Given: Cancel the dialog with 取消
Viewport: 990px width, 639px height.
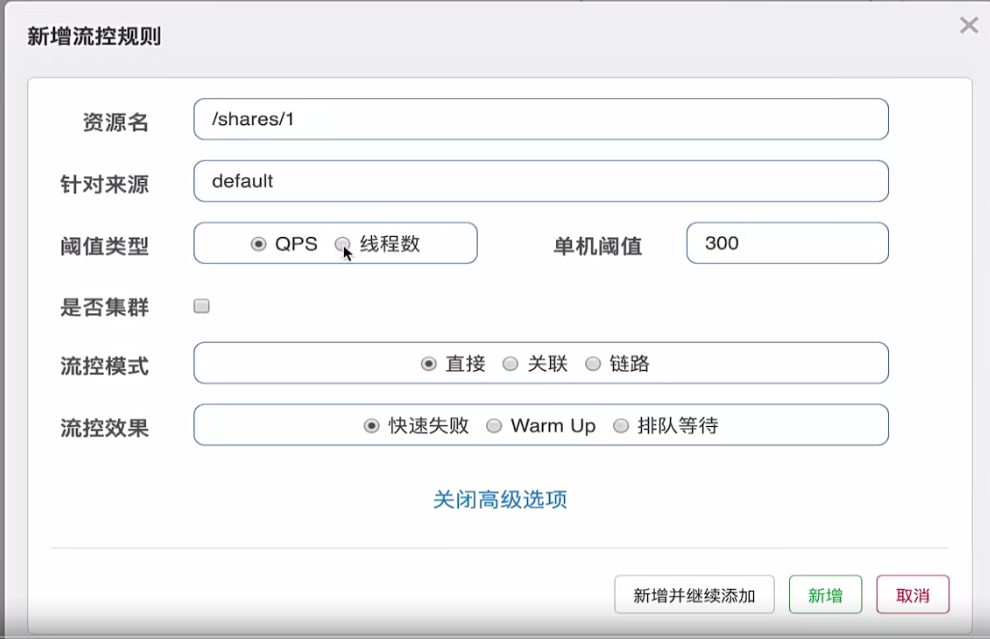Looking at the screenshot, I should point(912,595).
